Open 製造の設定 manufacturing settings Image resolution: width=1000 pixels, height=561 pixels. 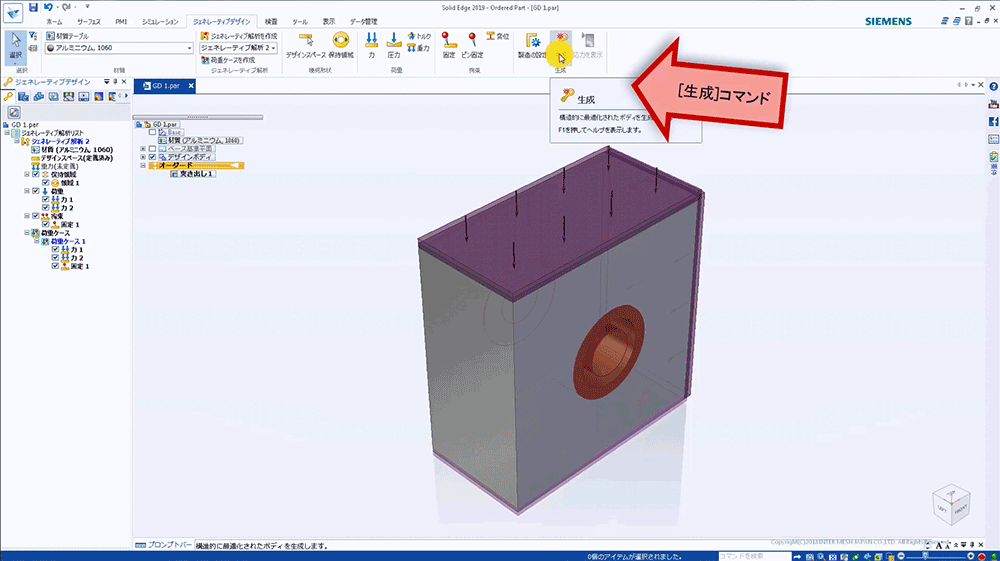coord(533,46)
